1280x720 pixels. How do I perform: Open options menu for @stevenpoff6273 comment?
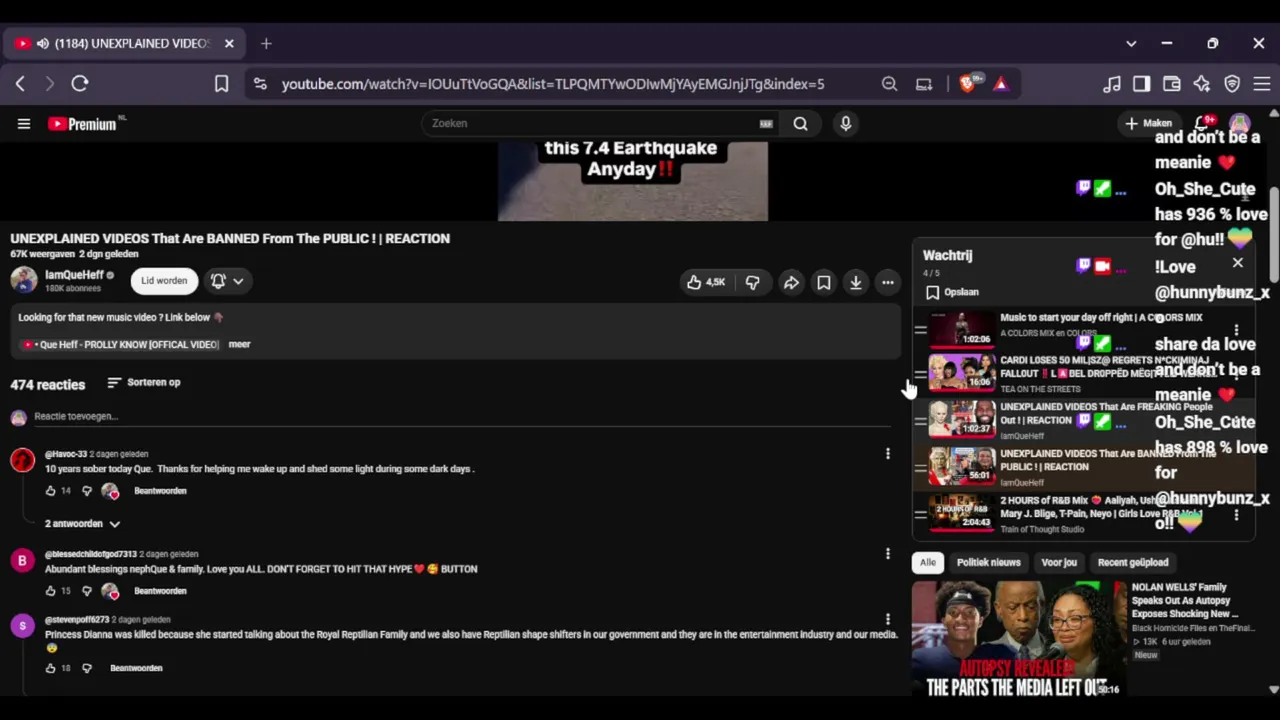pyautogui.click(x=887, y=620)
